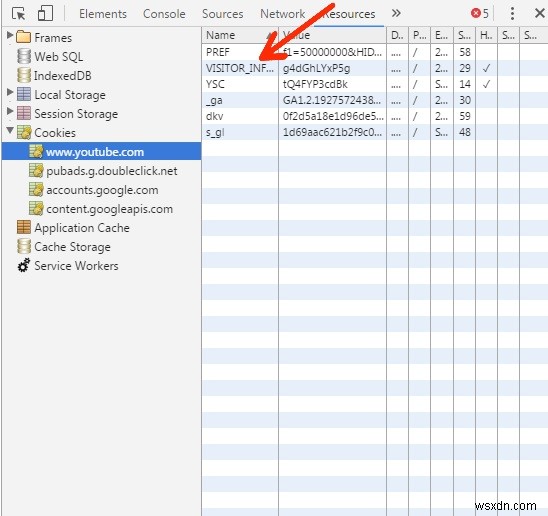Click cookie value 1d69aac621b2f9c0...
548x516 pixels.
(332, 132)
